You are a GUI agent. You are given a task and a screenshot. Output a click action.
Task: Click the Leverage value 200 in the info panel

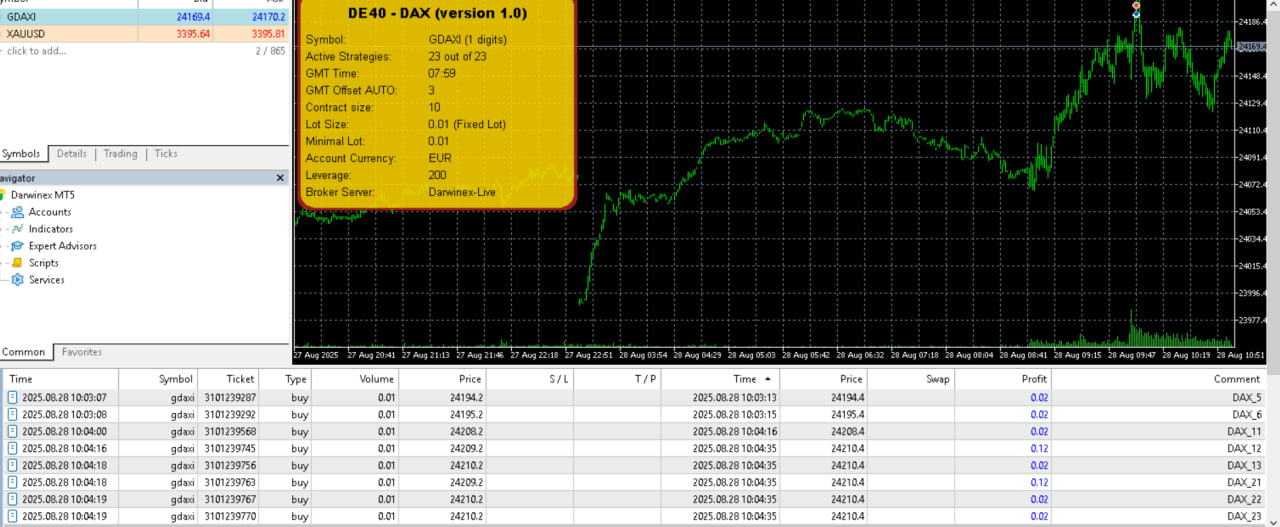[437, 175]
